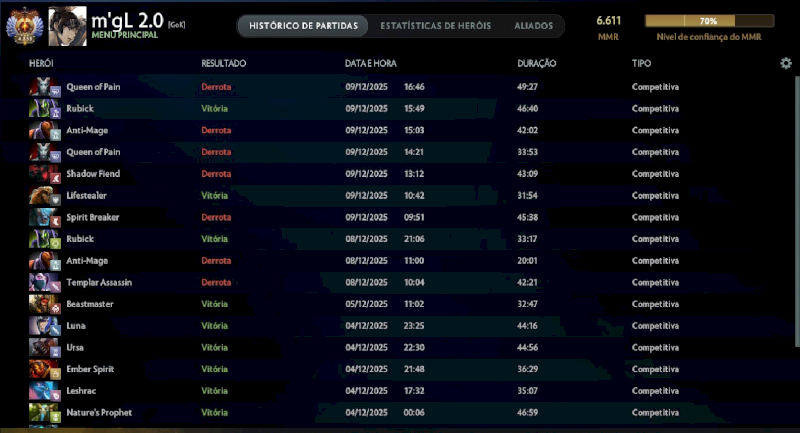Click the MMR confidence 70% bar
The image size is (800, 433).
pyautogui.click(x=709, y=21)
